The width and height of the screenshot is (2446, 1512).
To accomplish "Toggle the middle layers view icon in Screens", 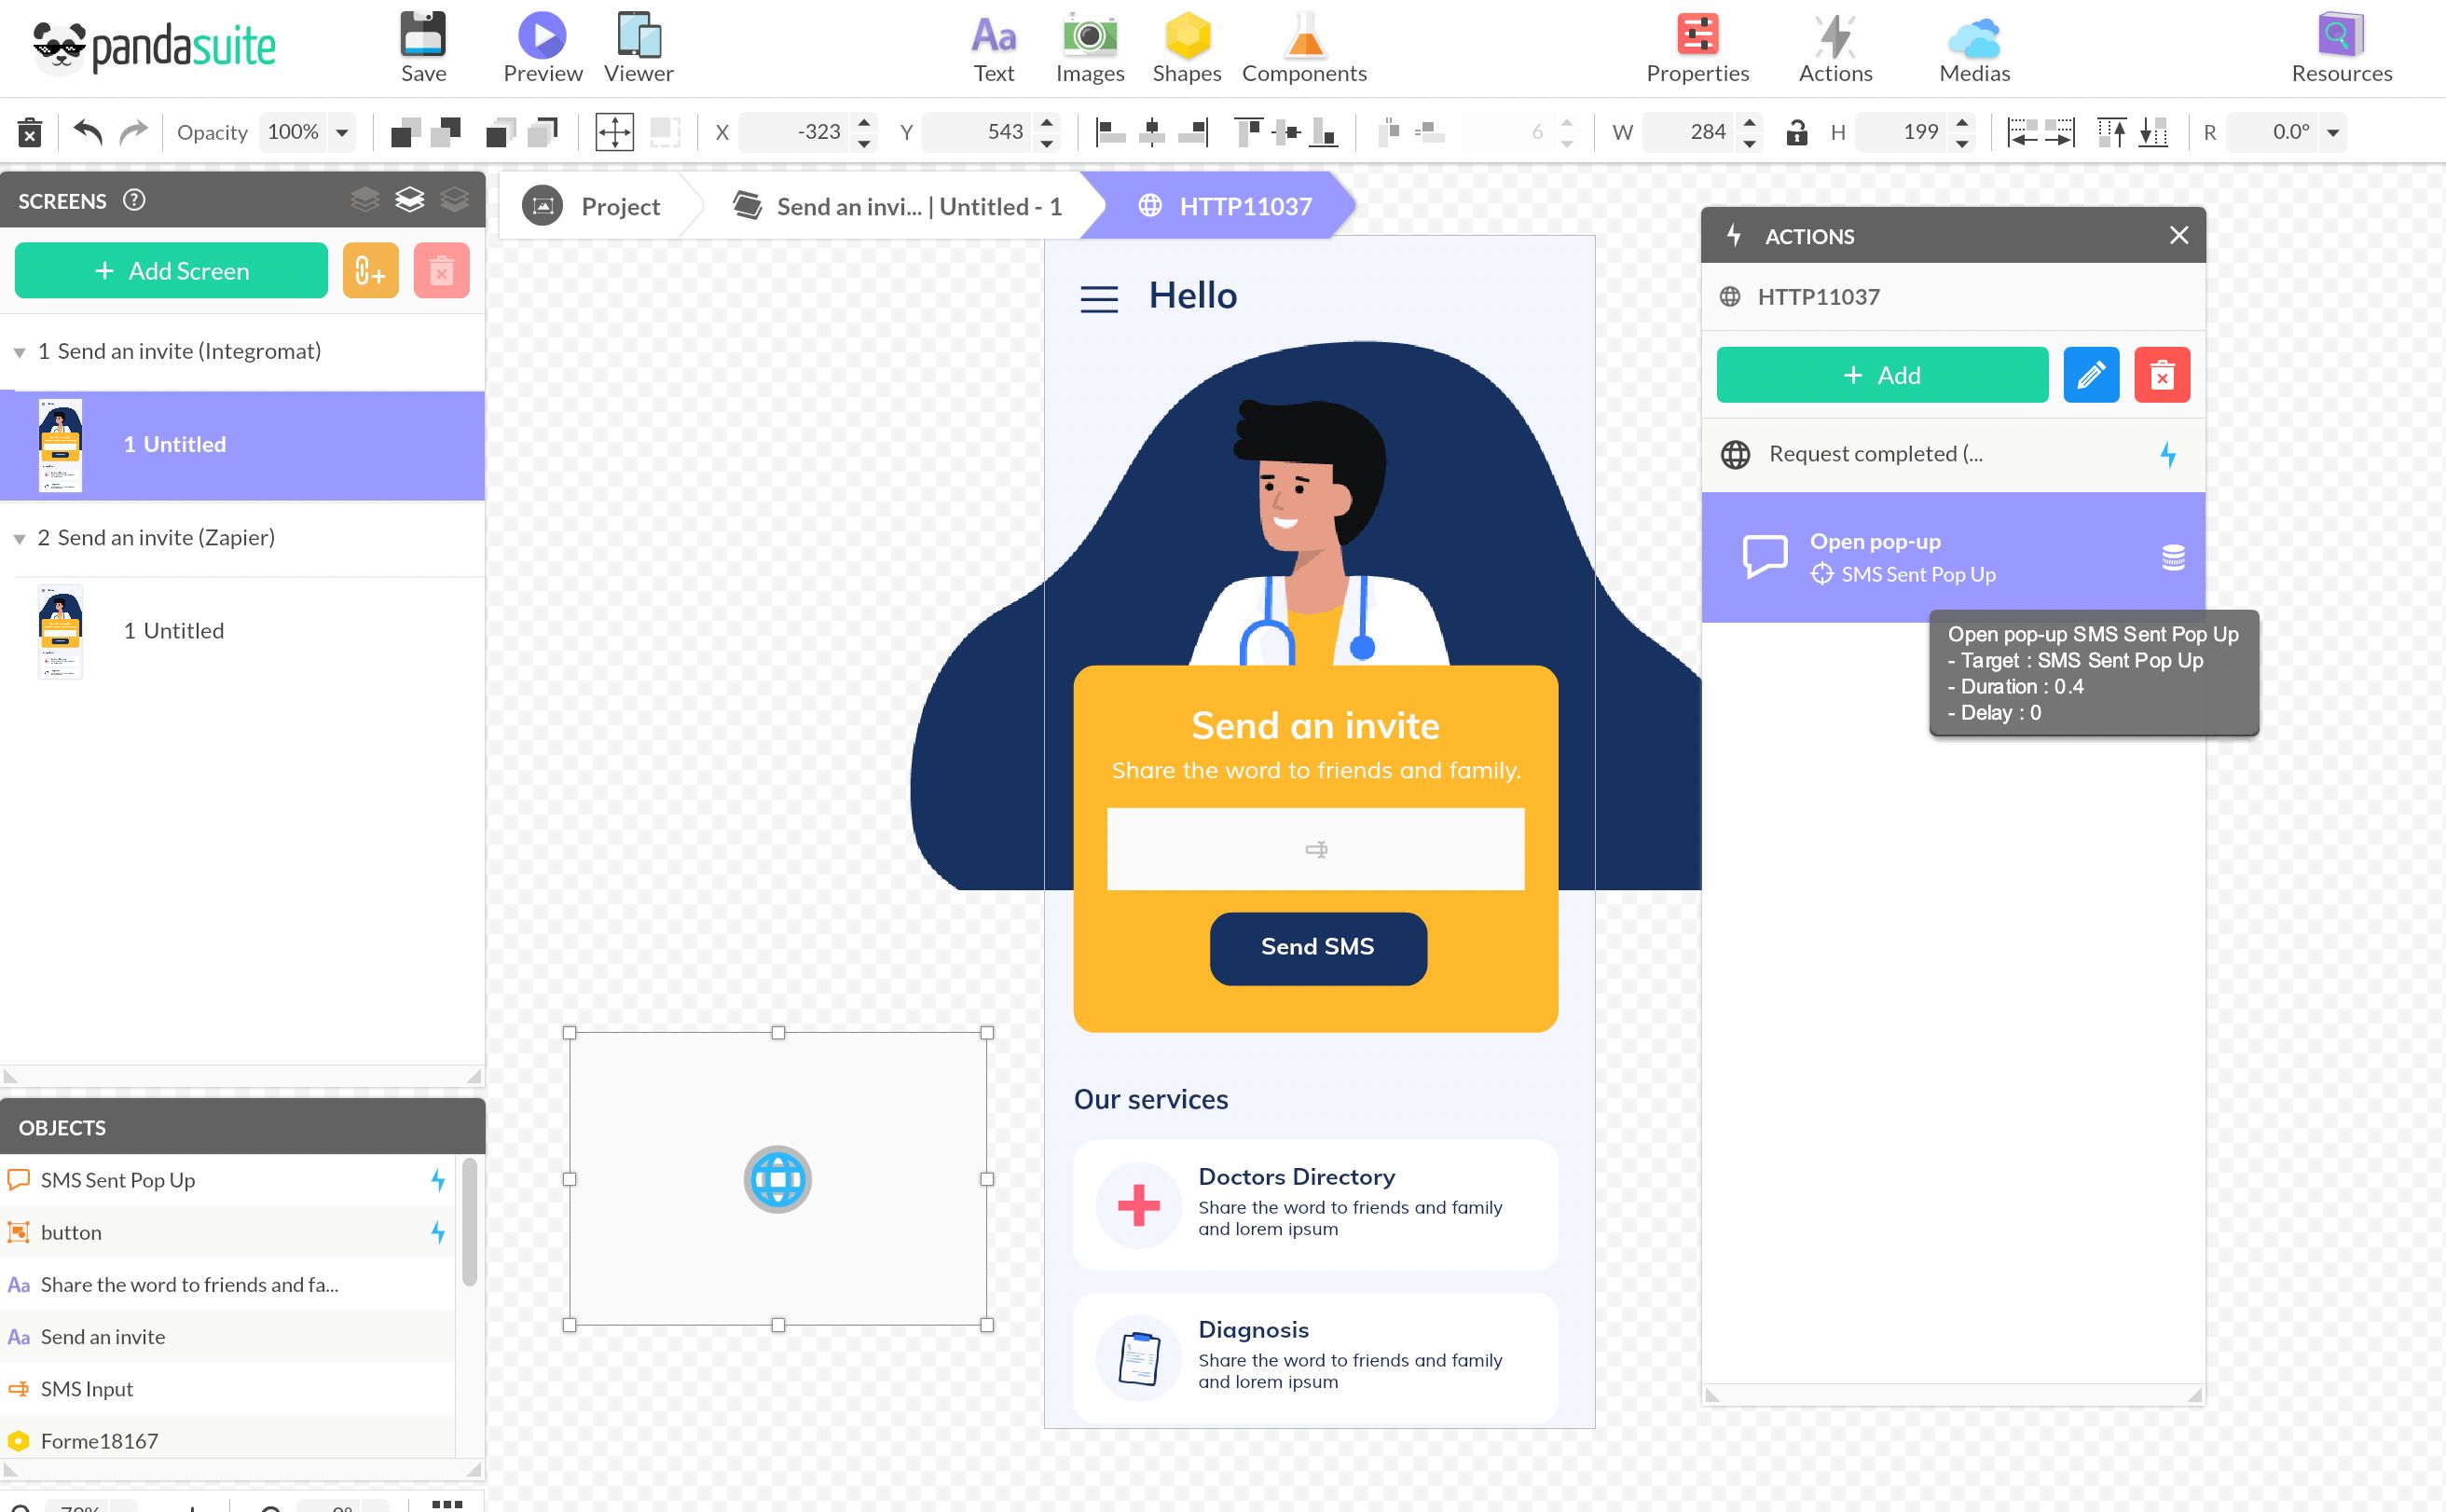I will pos(409,200).
